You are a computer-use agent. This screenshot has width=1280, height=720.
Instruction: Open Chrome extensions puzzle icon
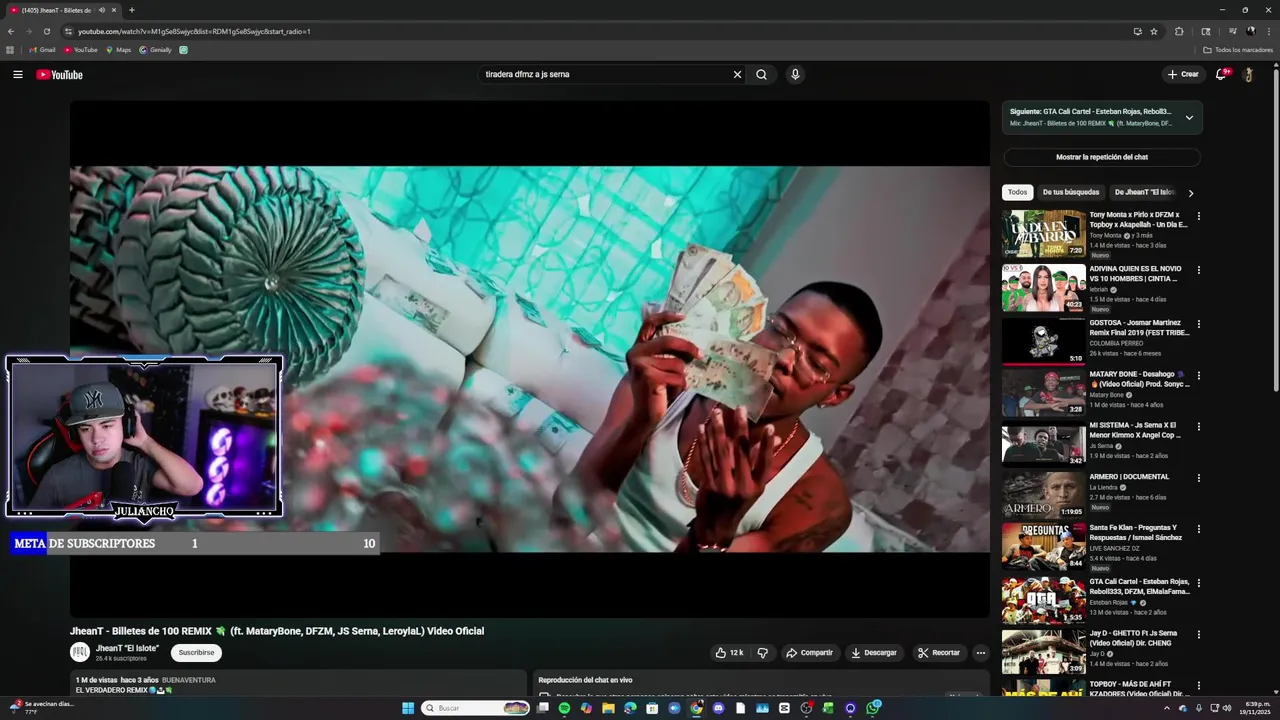(1179, 31)
